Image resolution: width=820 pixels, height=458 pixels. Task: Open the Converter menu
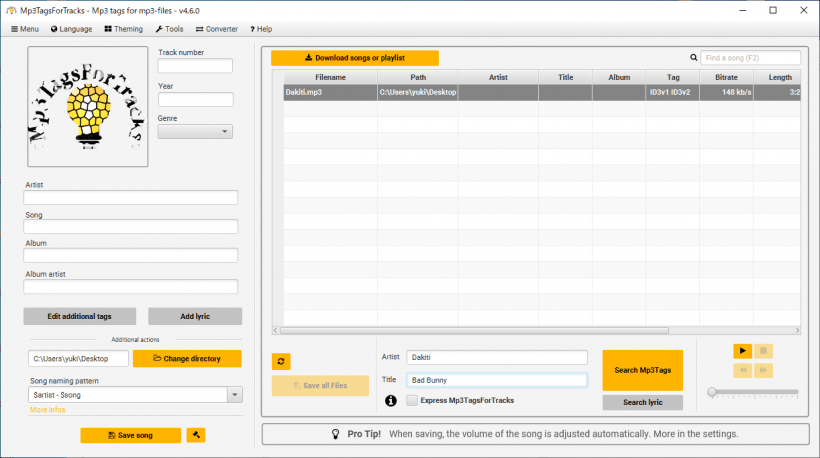(x=217, y=29)
